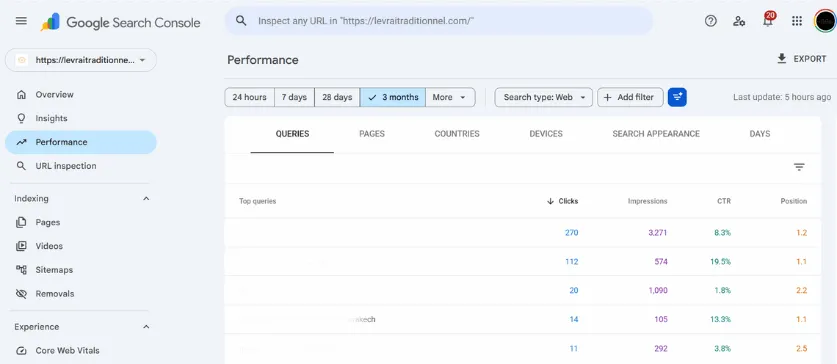
Task: Open Sitemaps in sidebar
Action: pos(81,270)
